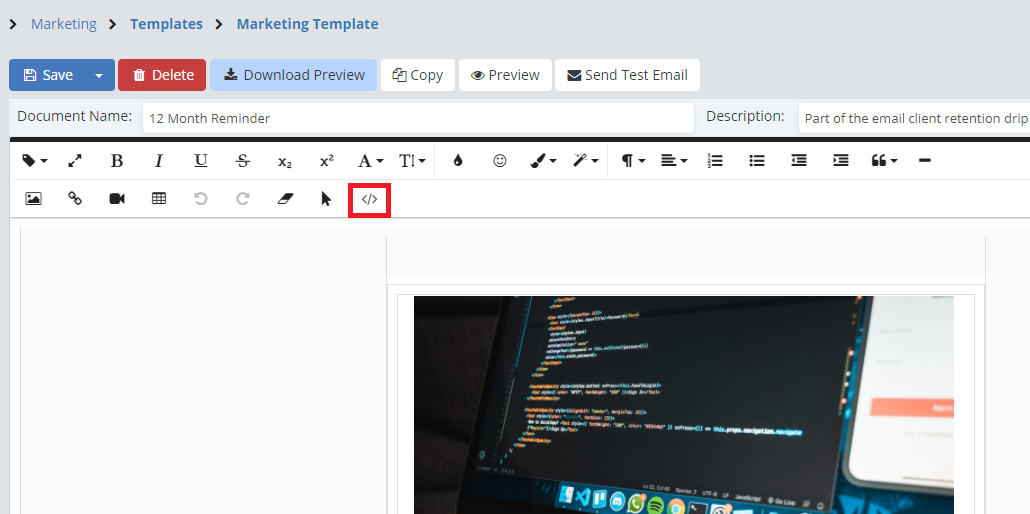The image size is (1030, 514).
Task: Insert an image using picture icon
Action: point(33,199)
